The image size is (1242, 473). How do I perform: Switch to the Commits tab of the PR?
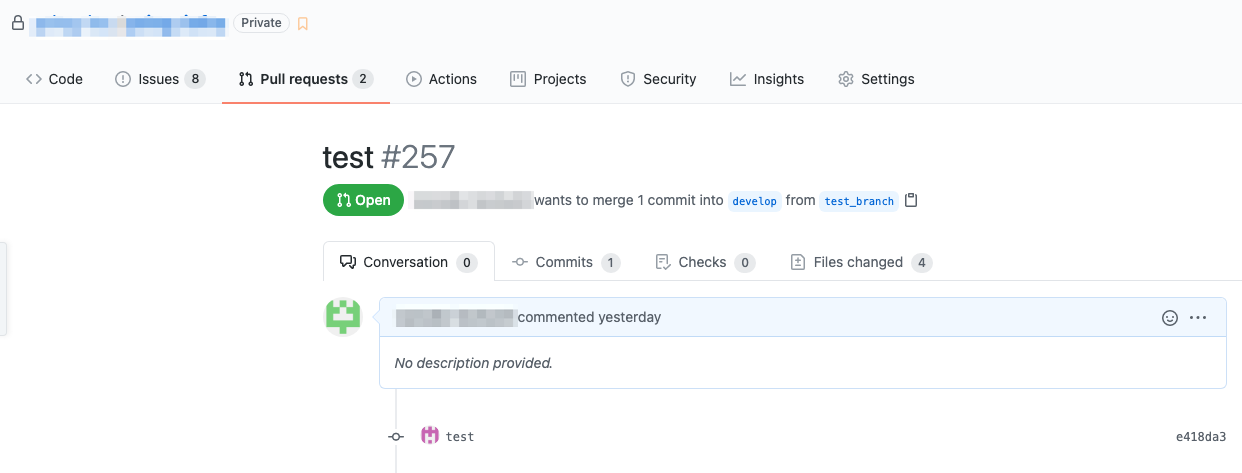point(564,262)
